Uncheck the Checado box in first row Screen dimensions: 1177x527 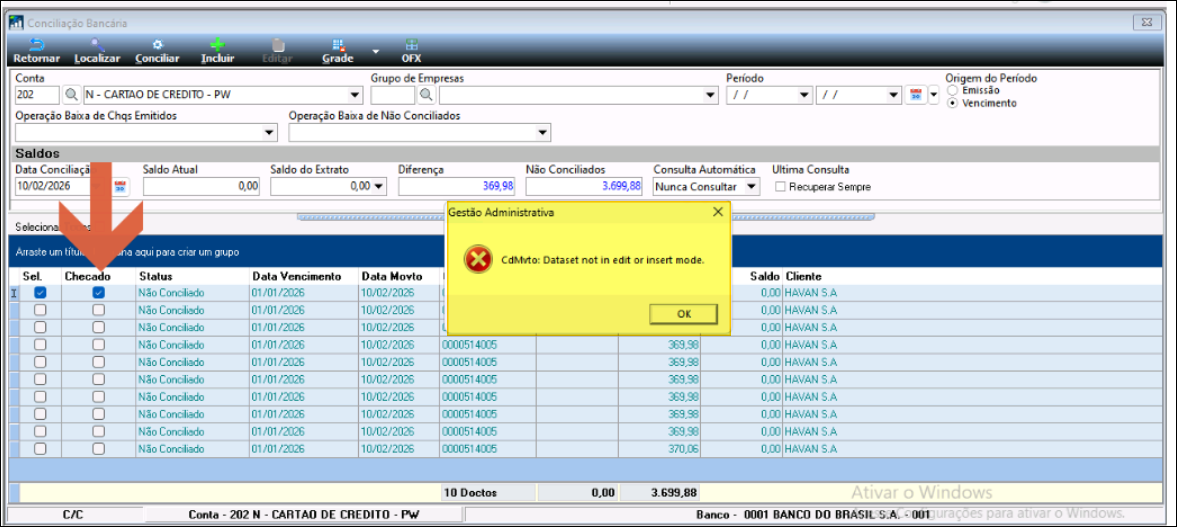click(x=98, y=293)
